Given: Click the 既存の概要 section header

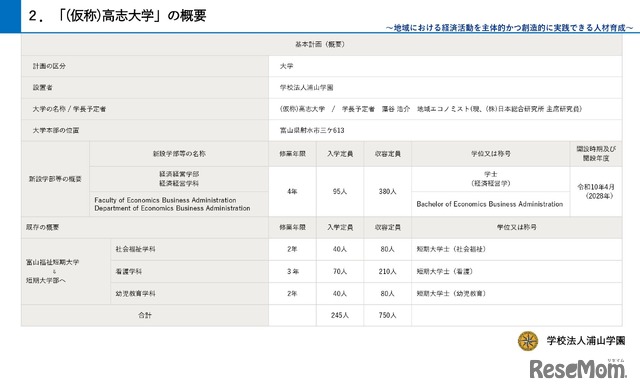Looking at the screenshot, I should (x=145, y=227).
